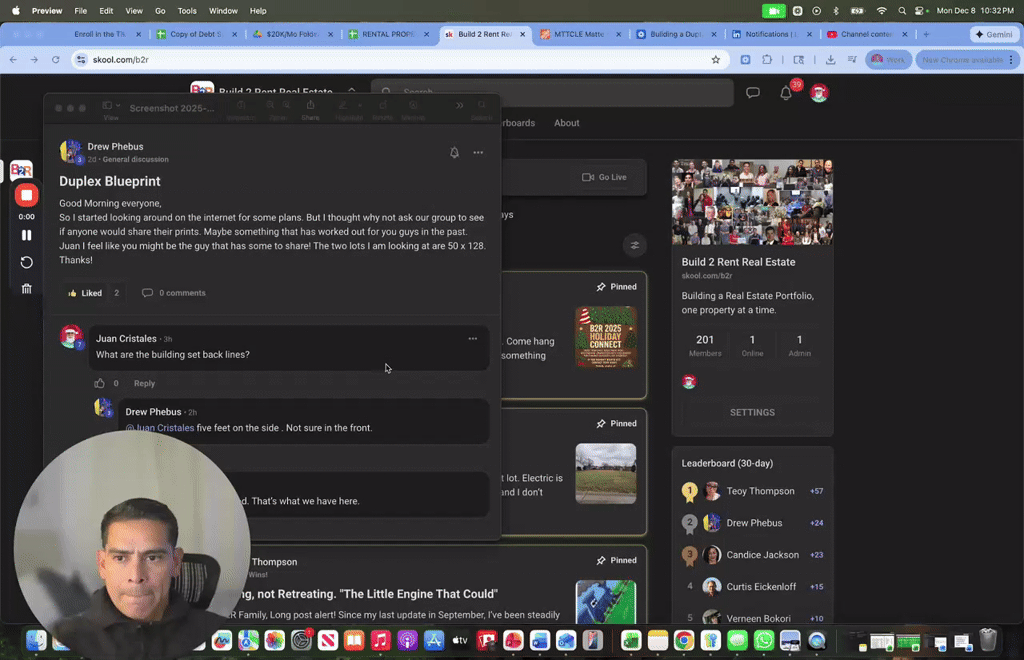Open the Gemini button in Chrome
Image resolution: width=1024 pixels, height=660 pixels.
click(x=993, y=34)
